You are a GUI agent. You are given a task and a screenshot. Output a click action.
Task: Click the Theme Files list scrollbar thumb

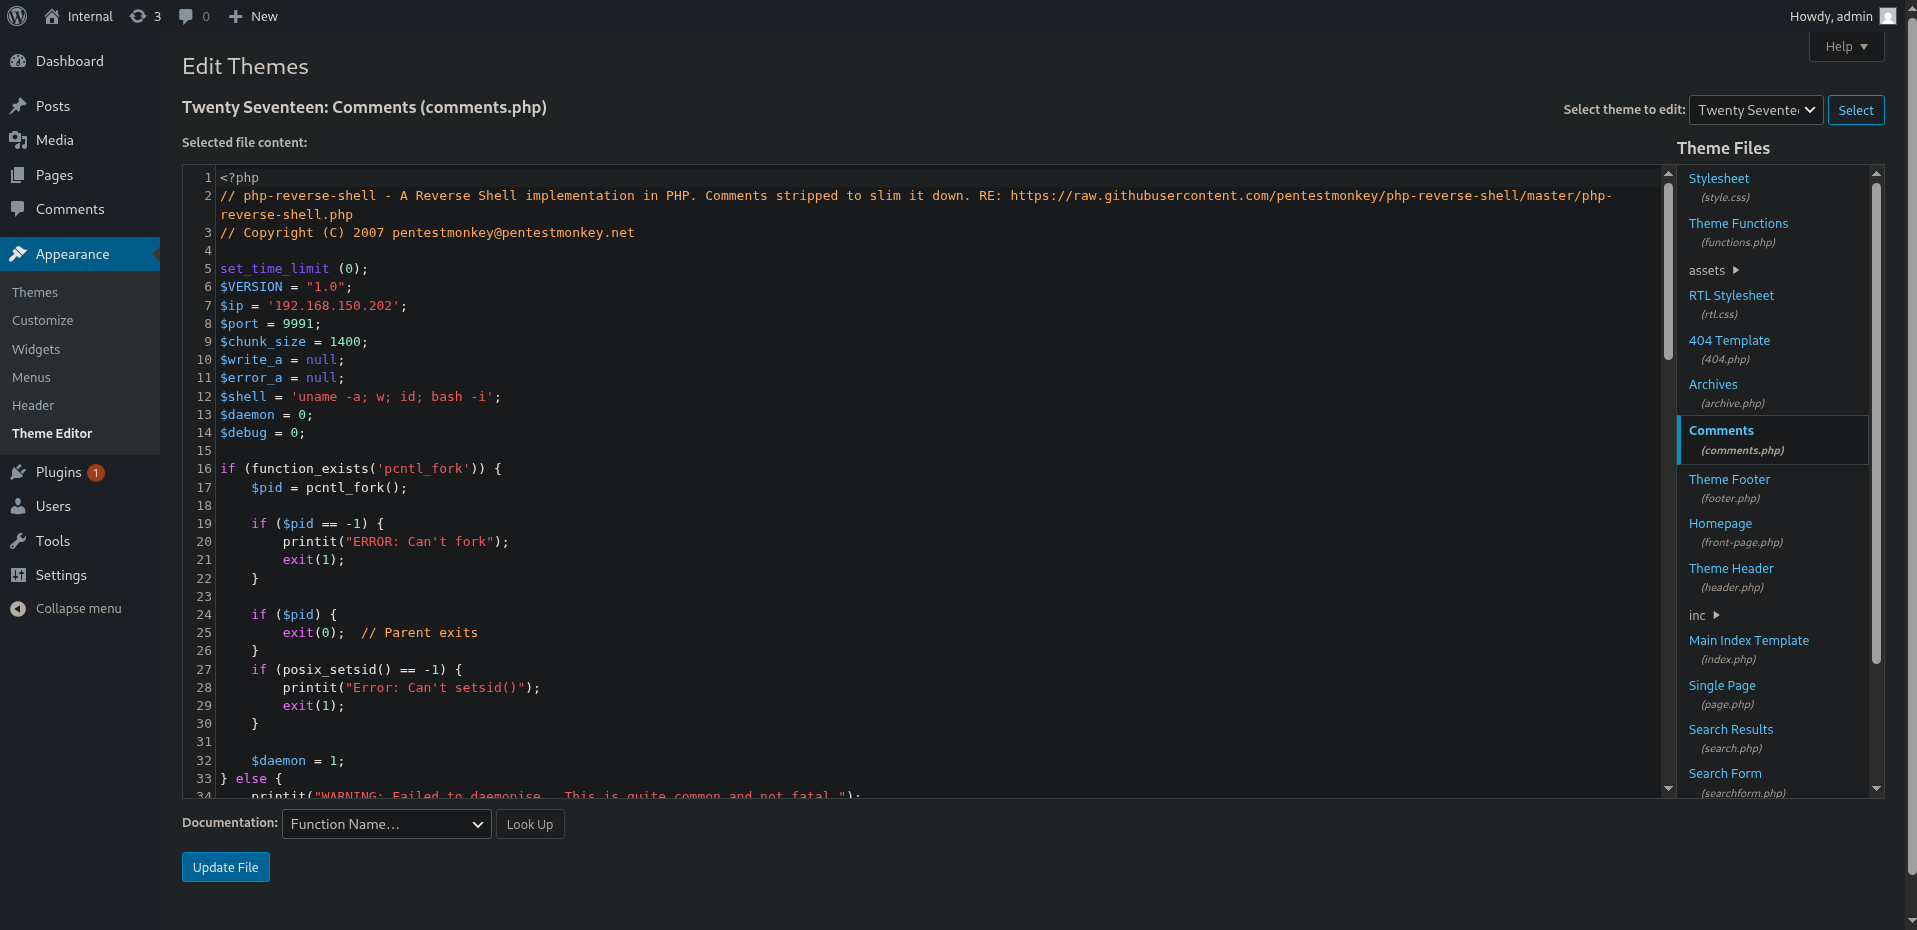pyautogui.click(x=1876, y=423)
